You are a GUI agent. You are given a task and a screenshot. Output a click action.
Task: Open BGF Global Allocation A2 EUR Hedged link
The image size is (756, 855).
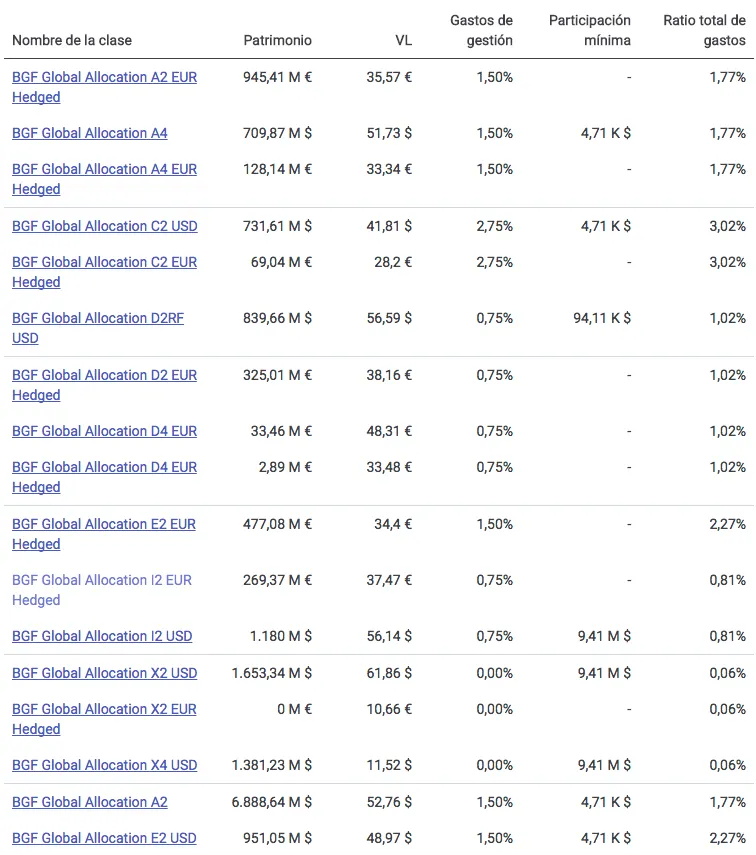pos(104,77)
